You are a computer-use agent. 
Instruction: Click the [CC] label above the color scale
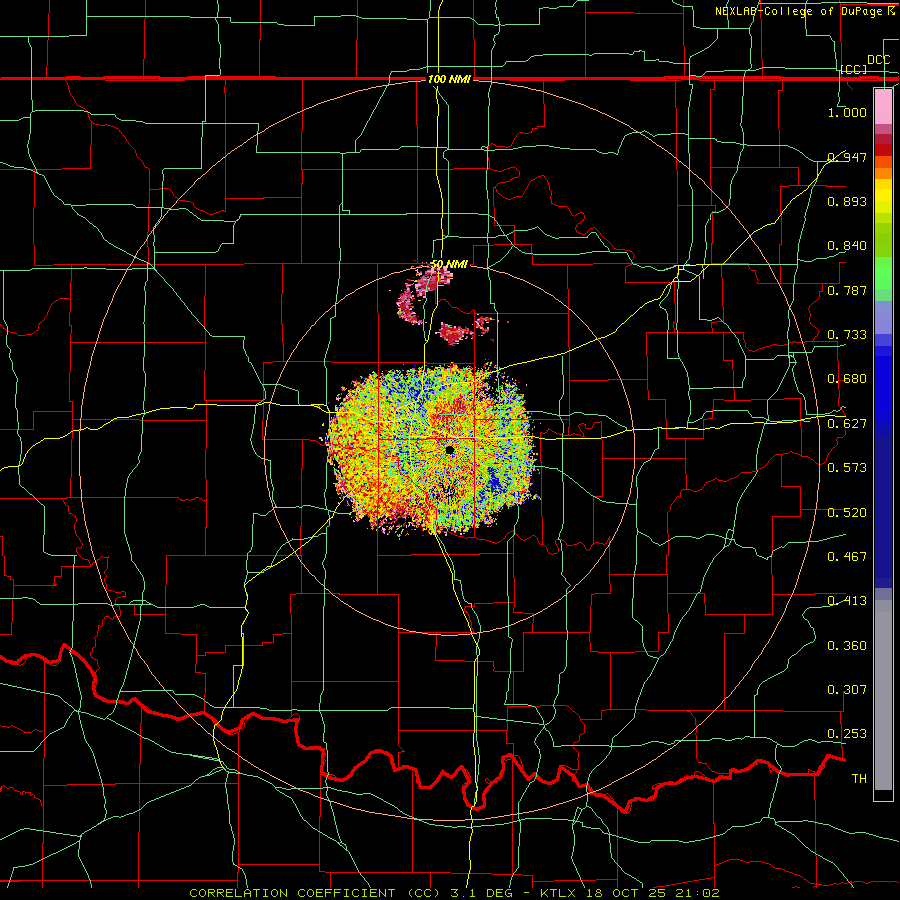point(854,69)
